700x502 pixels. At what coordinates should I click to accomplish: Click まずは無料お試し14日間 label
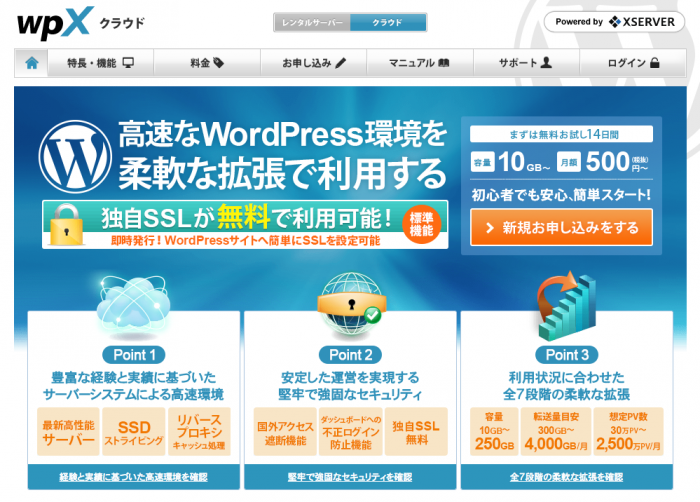(x=561, y=134)
